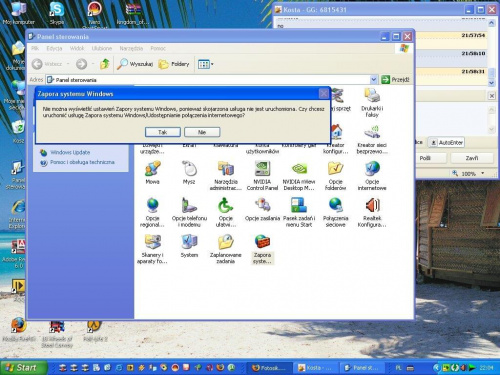Open the Pomoc menu

158,48
